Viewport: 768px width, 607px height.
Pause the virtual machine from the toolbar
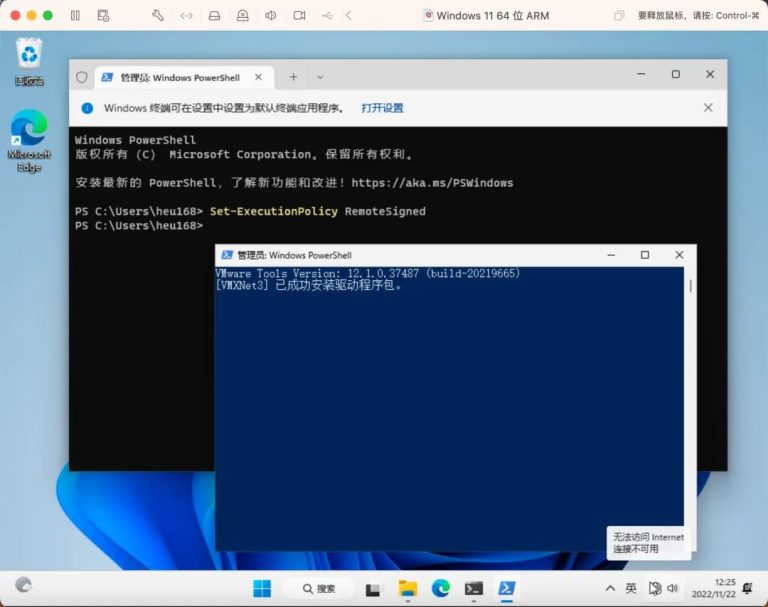pyautogui.click(x=75, y=16)
